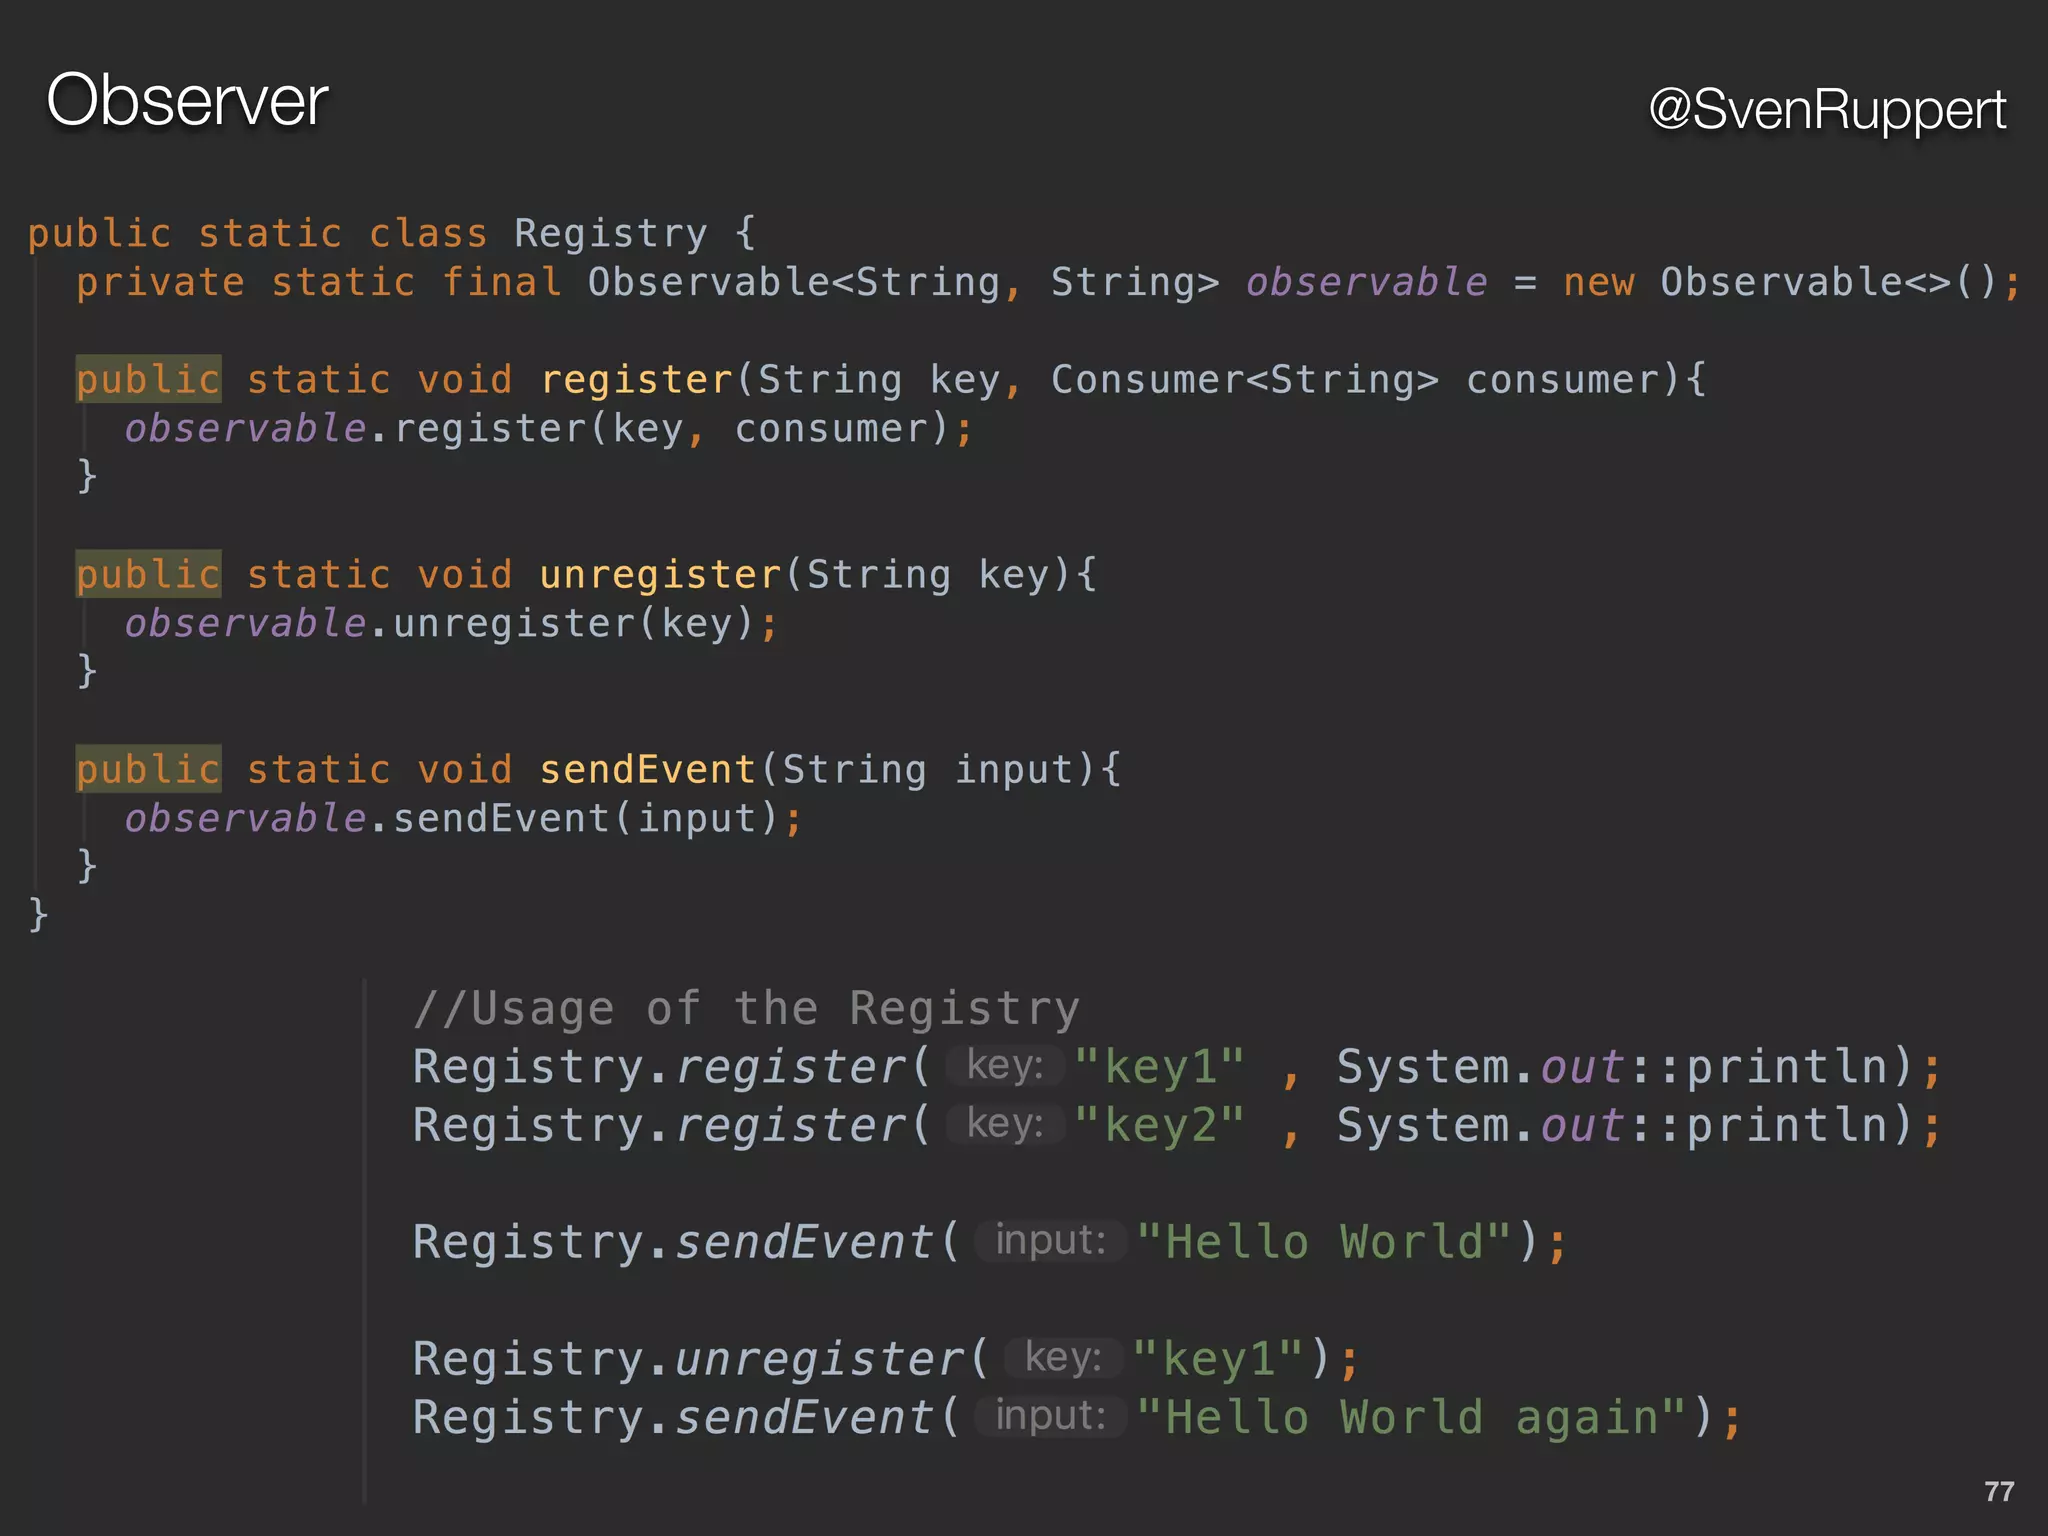The height and width of the screenshot is (1536, 2048).
Task: Click the unregister method name in its declaration
Action: pos(660,574)
